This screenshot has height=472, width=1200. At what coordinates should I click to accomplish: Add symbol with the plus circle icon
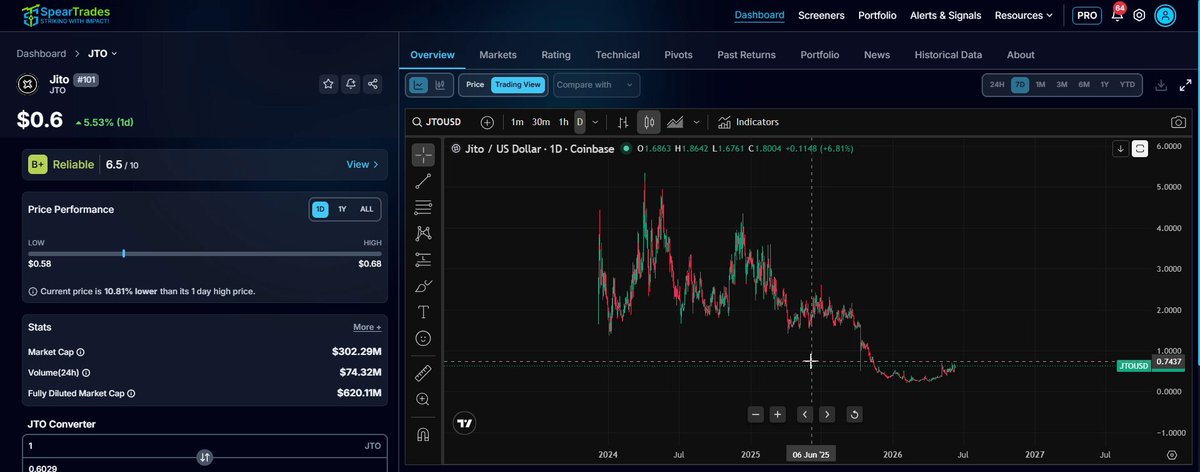tap(487, 122)
